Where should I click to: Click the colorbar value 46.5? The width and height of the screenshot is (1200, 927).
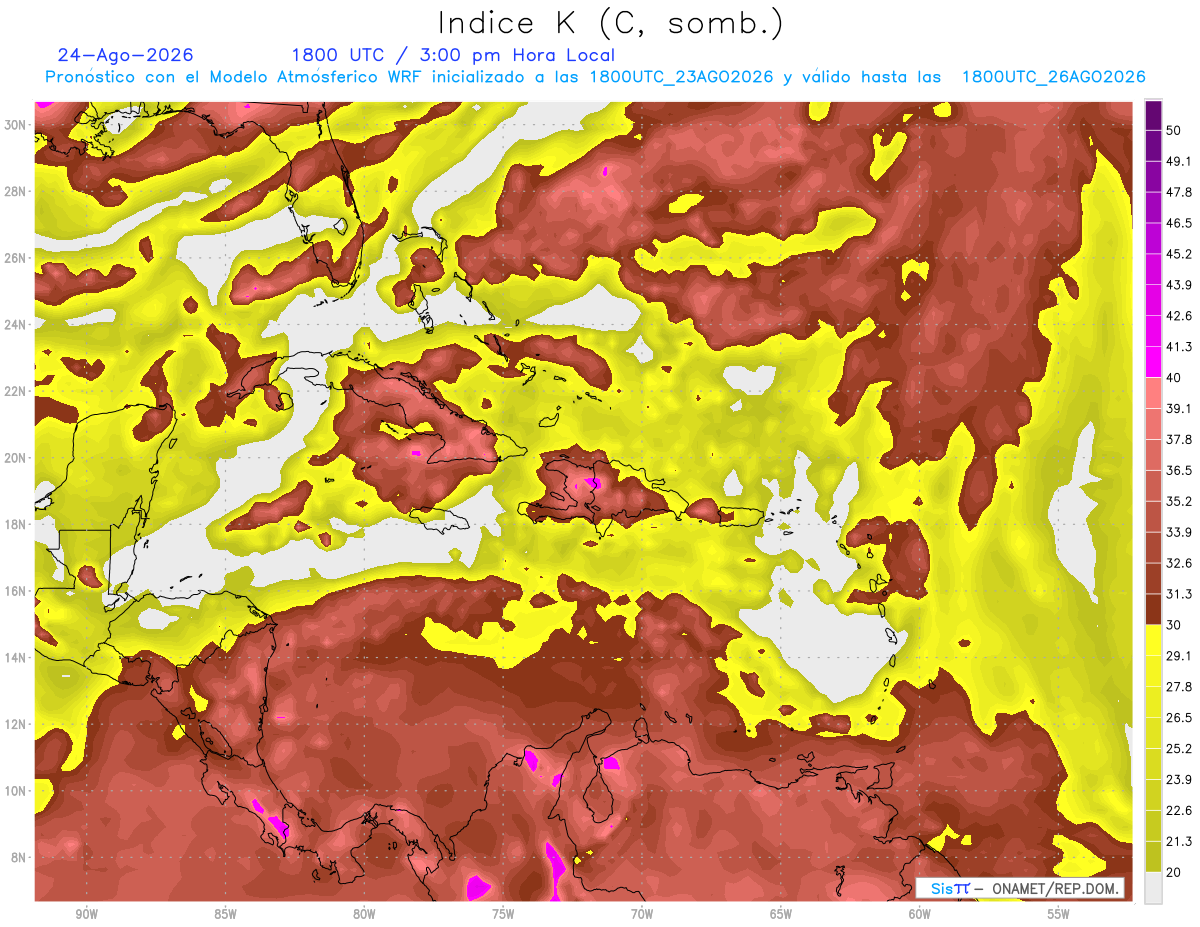click(1180, 223)
